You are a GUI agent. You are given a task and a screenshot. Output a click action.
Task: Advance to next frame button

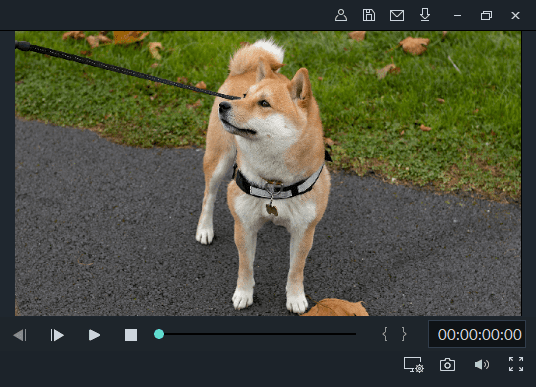point(57,335)
